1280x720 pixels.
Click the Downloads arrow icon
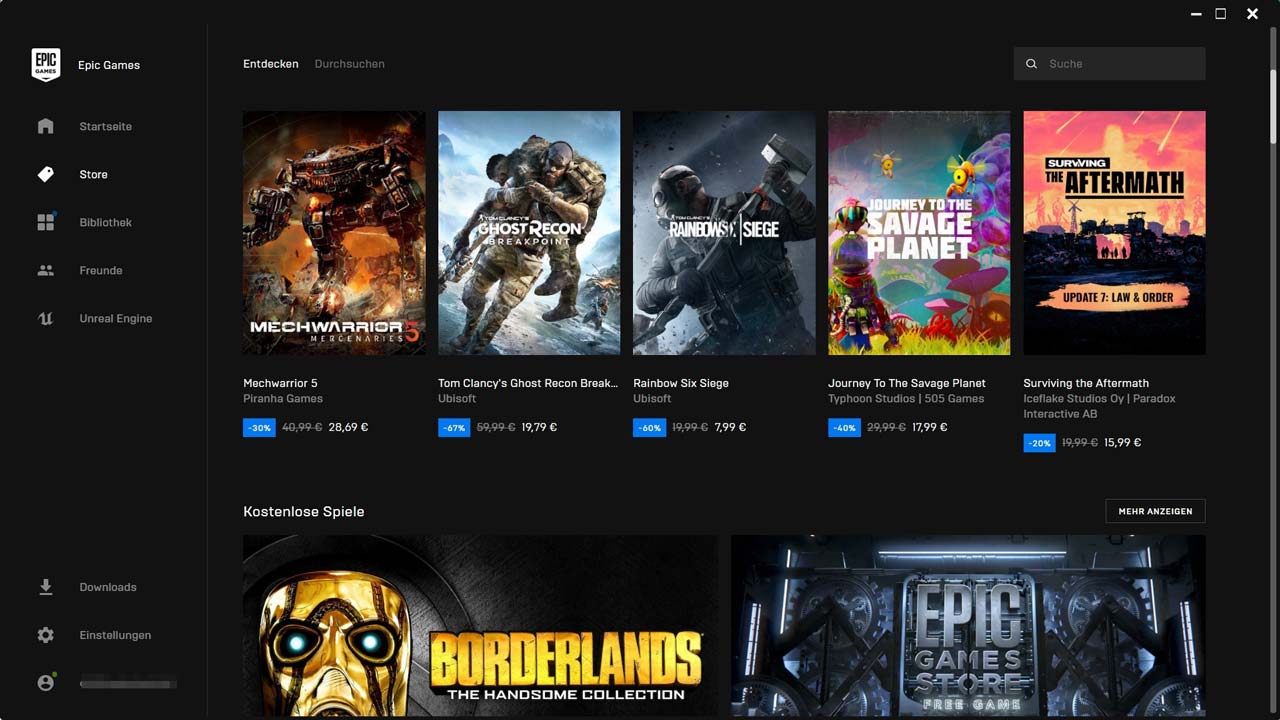point(45,587)
